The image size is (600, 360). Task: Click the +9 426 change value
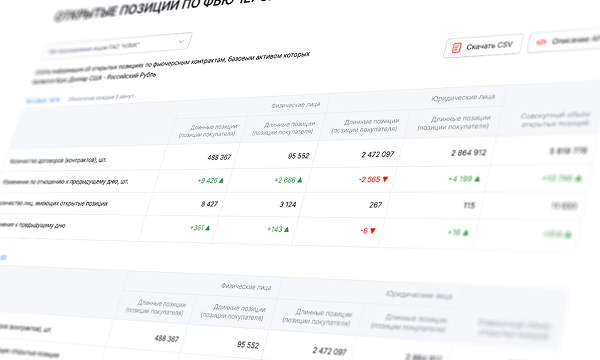pos(210,180)
